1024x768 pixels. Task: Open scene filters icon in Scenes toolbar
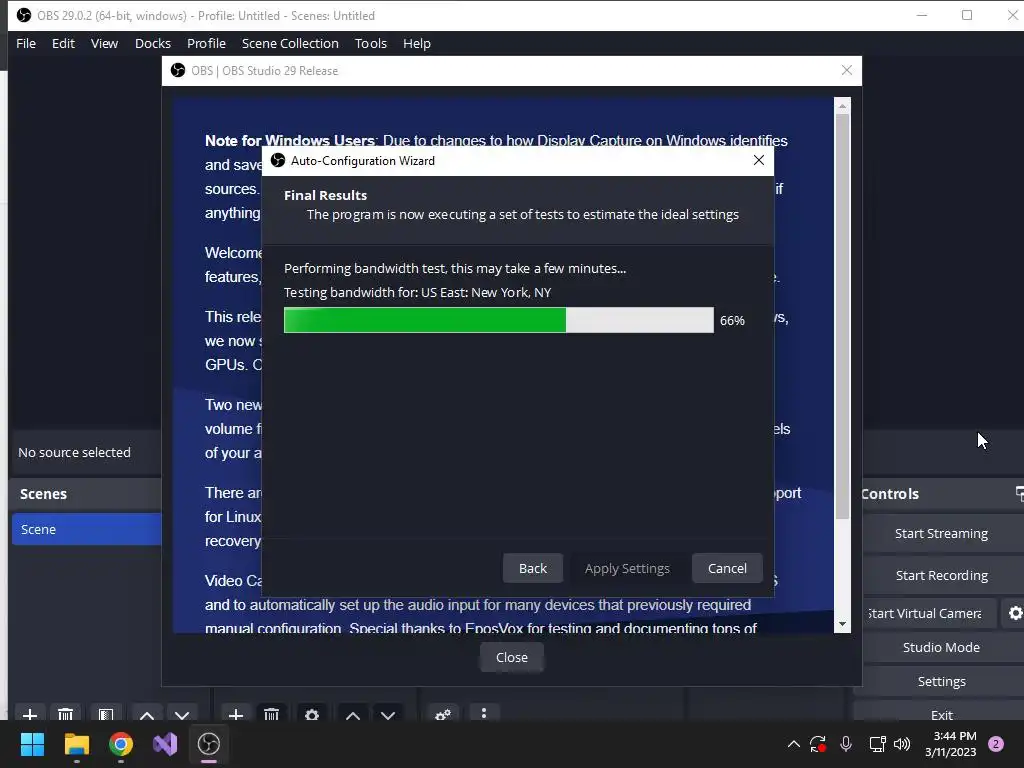coord(106,714)
